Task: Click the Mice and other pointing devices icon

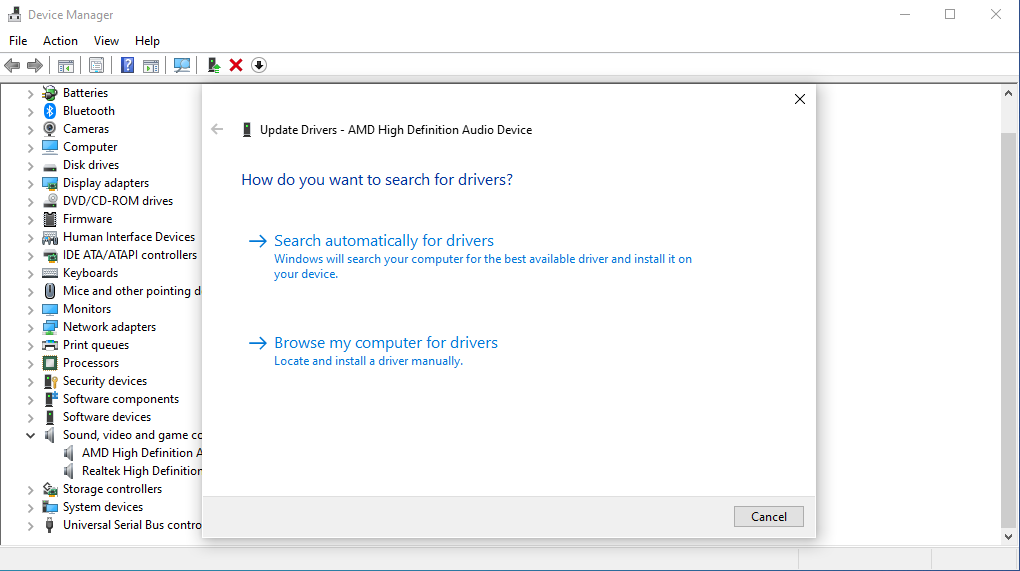Action: coord(49,291)
